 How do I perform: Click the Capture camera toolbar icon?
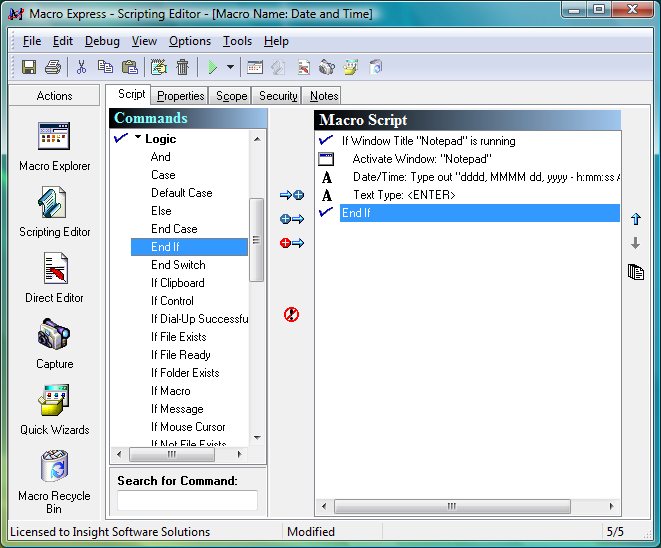327,67
